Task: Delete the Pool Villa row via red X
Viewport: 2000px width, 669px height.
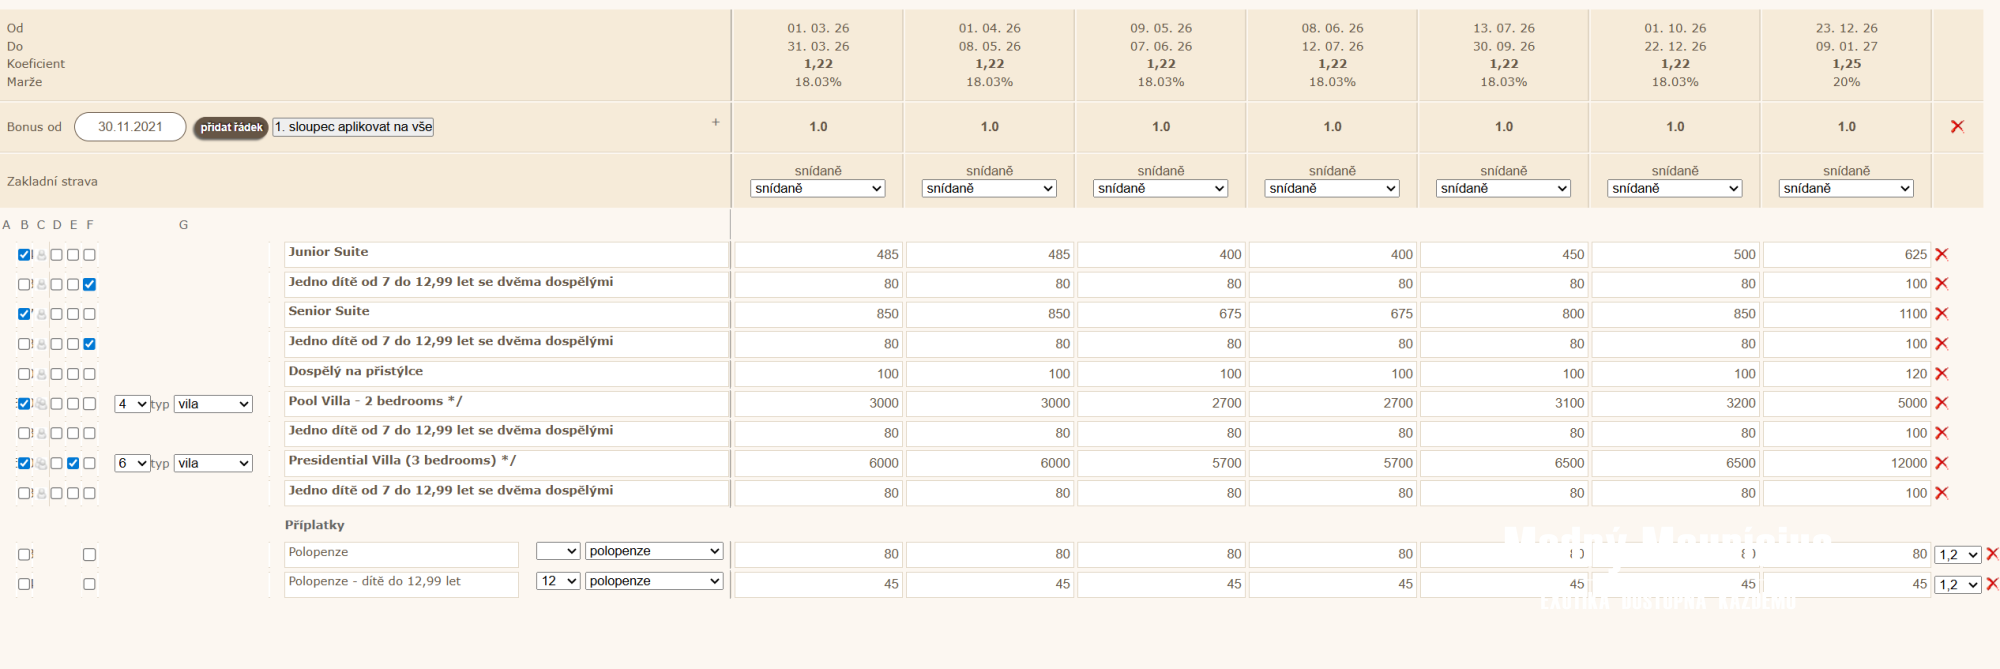Action: 1941,403
